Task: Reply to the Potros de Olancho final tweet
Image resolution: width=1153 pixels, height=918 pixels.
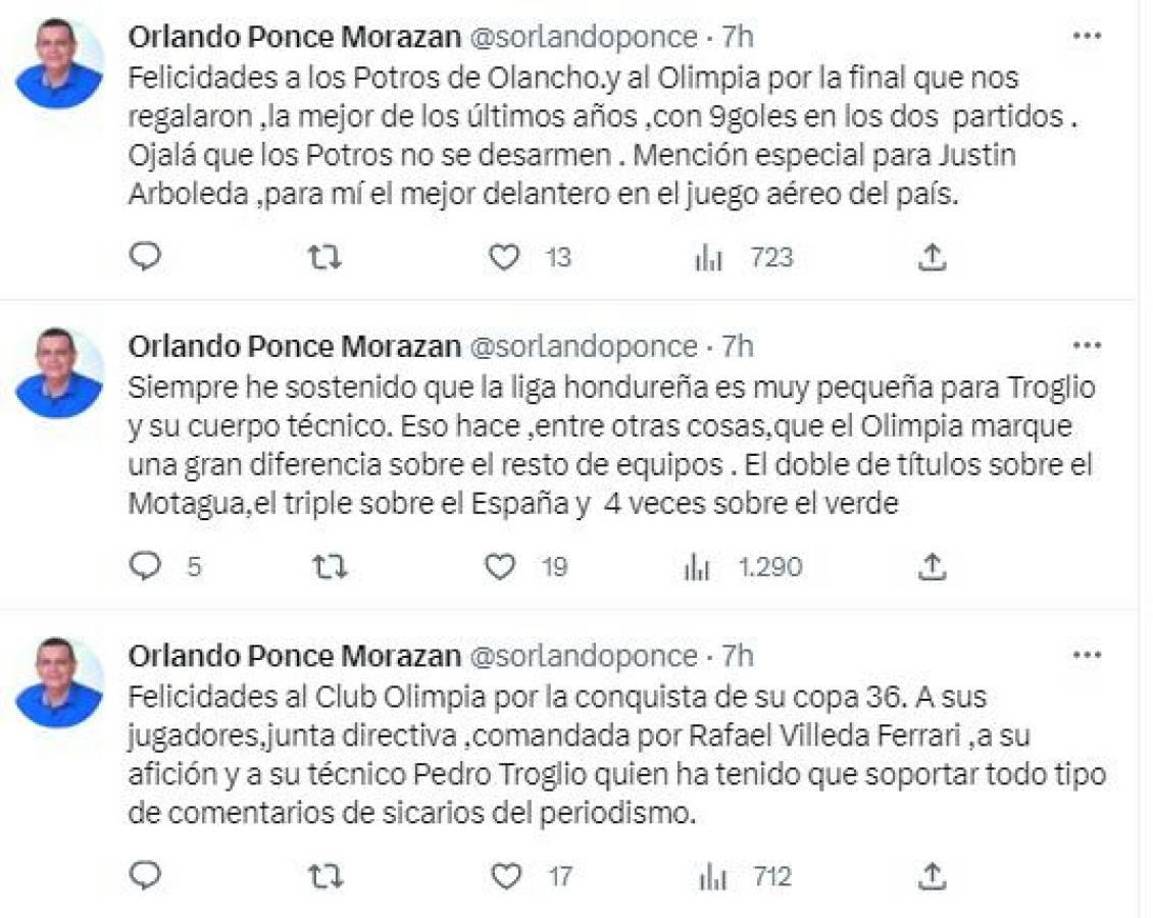Action: tap(146, 257)
